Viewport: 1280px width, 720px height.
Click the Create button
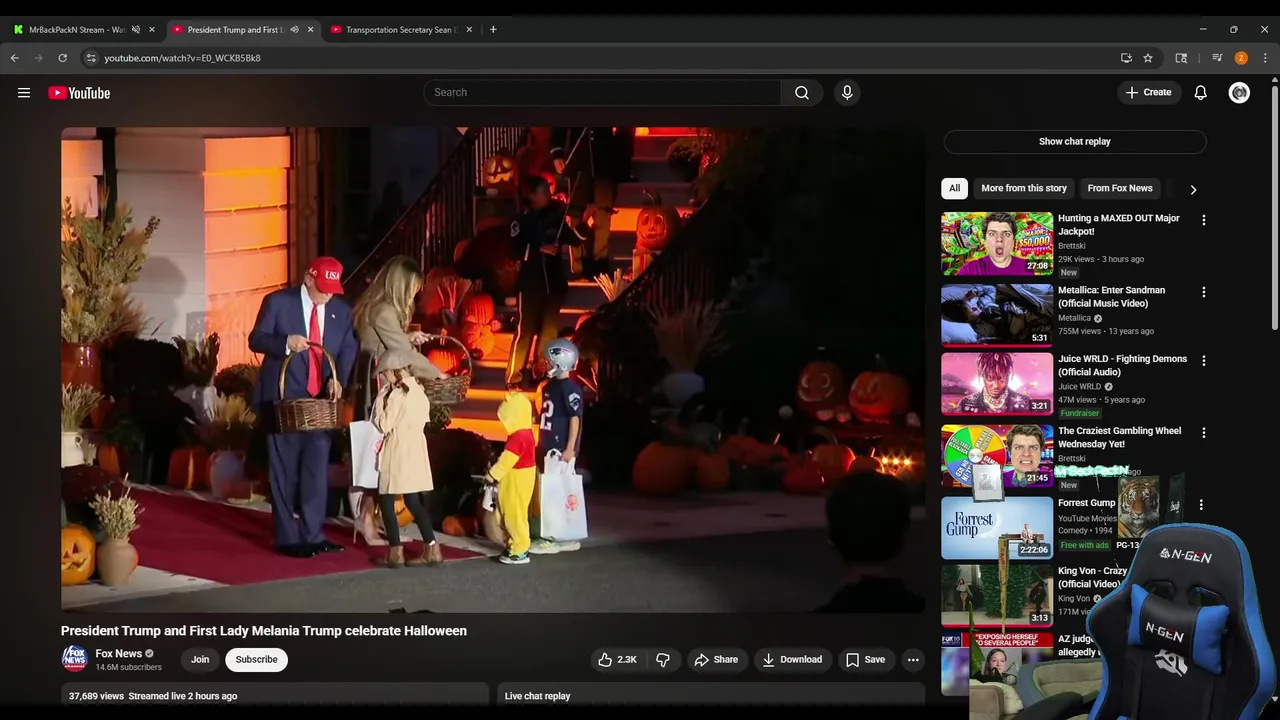[x=1148, y=92]
